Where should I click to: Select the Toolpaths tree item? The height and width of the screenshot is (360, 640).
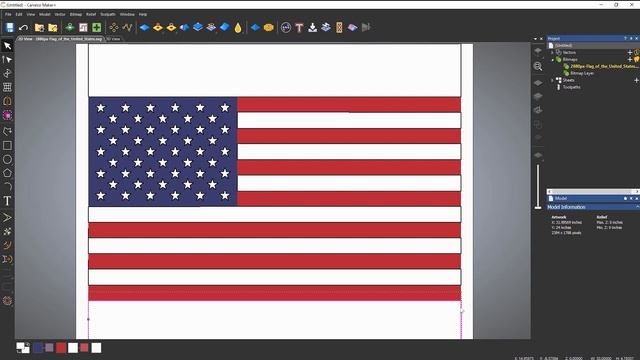(x=571, y=87)
